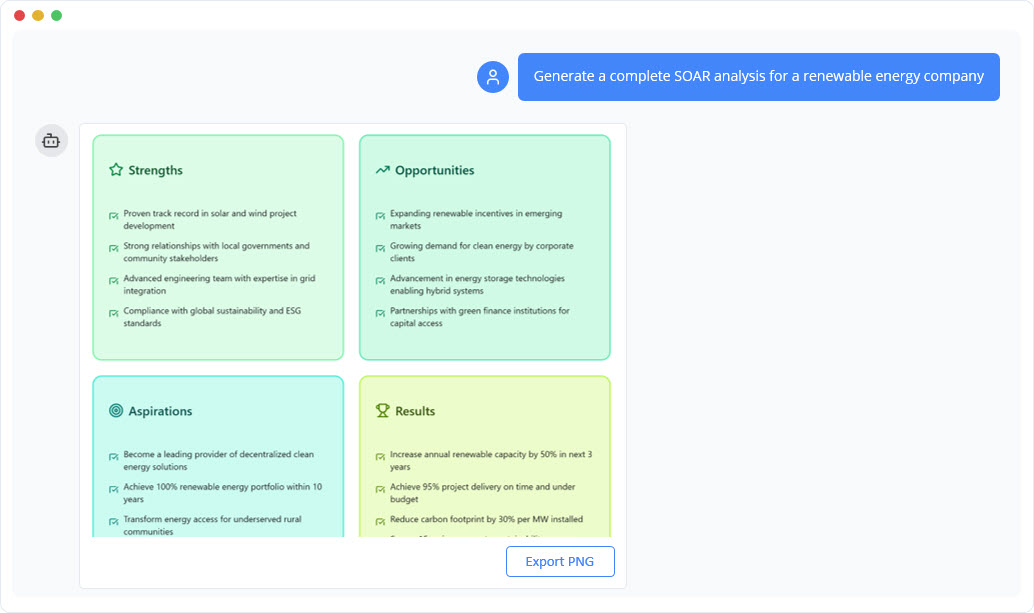
Task: Click the Export PNG button
Action: coord(560,561)
